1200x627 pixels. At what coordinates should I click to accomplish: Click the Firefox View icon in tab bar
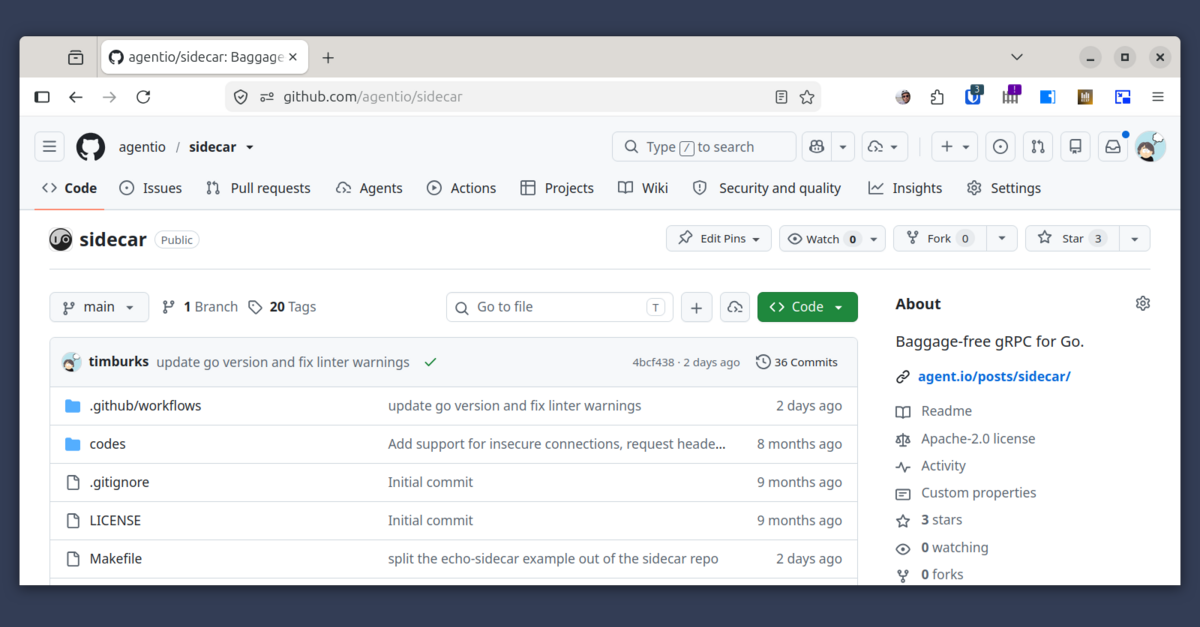(x=76, y=58)
